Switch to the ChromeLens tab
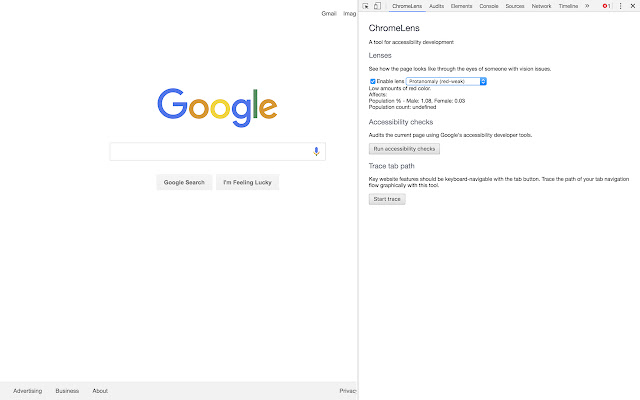Screen dimensions: 640x400 click(407, 6)
